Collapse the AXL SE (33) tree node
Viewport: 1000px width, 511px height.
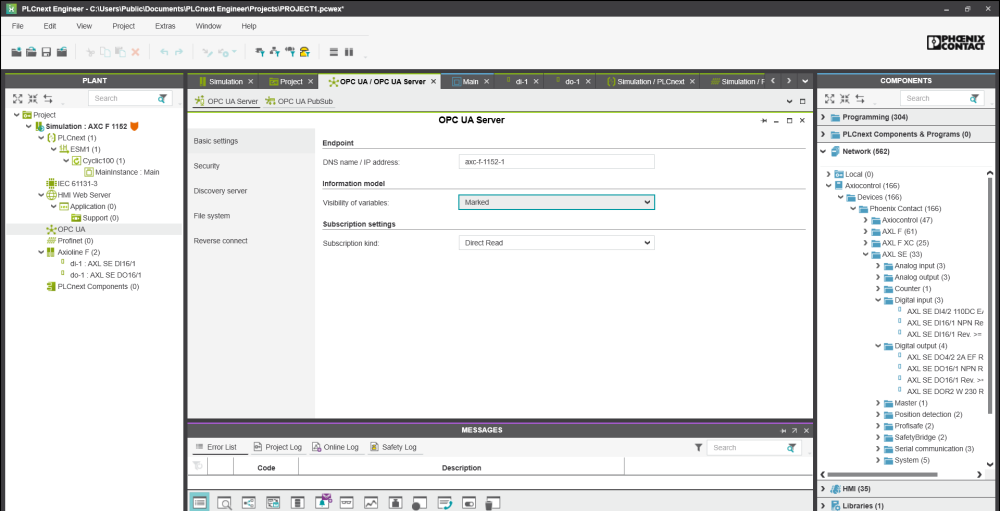(866, 254)
